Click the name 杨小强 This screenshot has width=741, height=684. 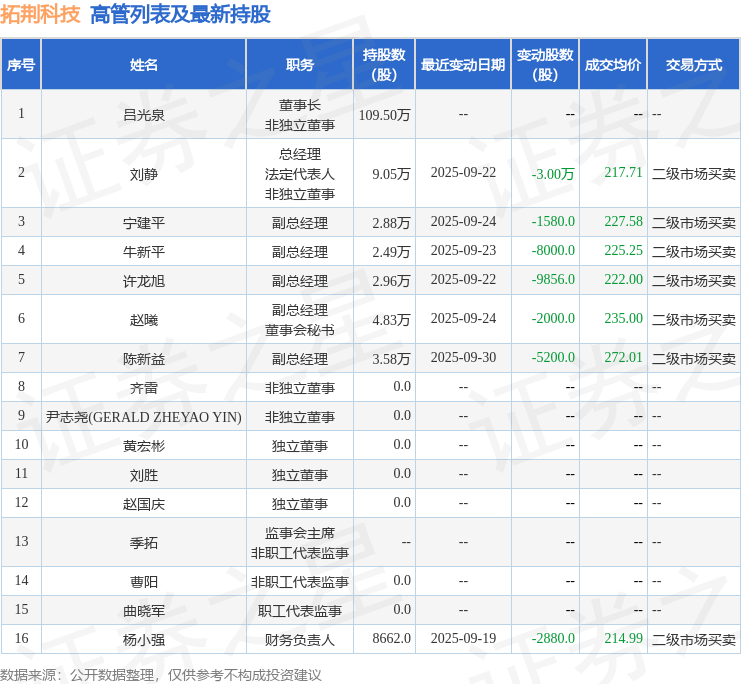point(144,640)
